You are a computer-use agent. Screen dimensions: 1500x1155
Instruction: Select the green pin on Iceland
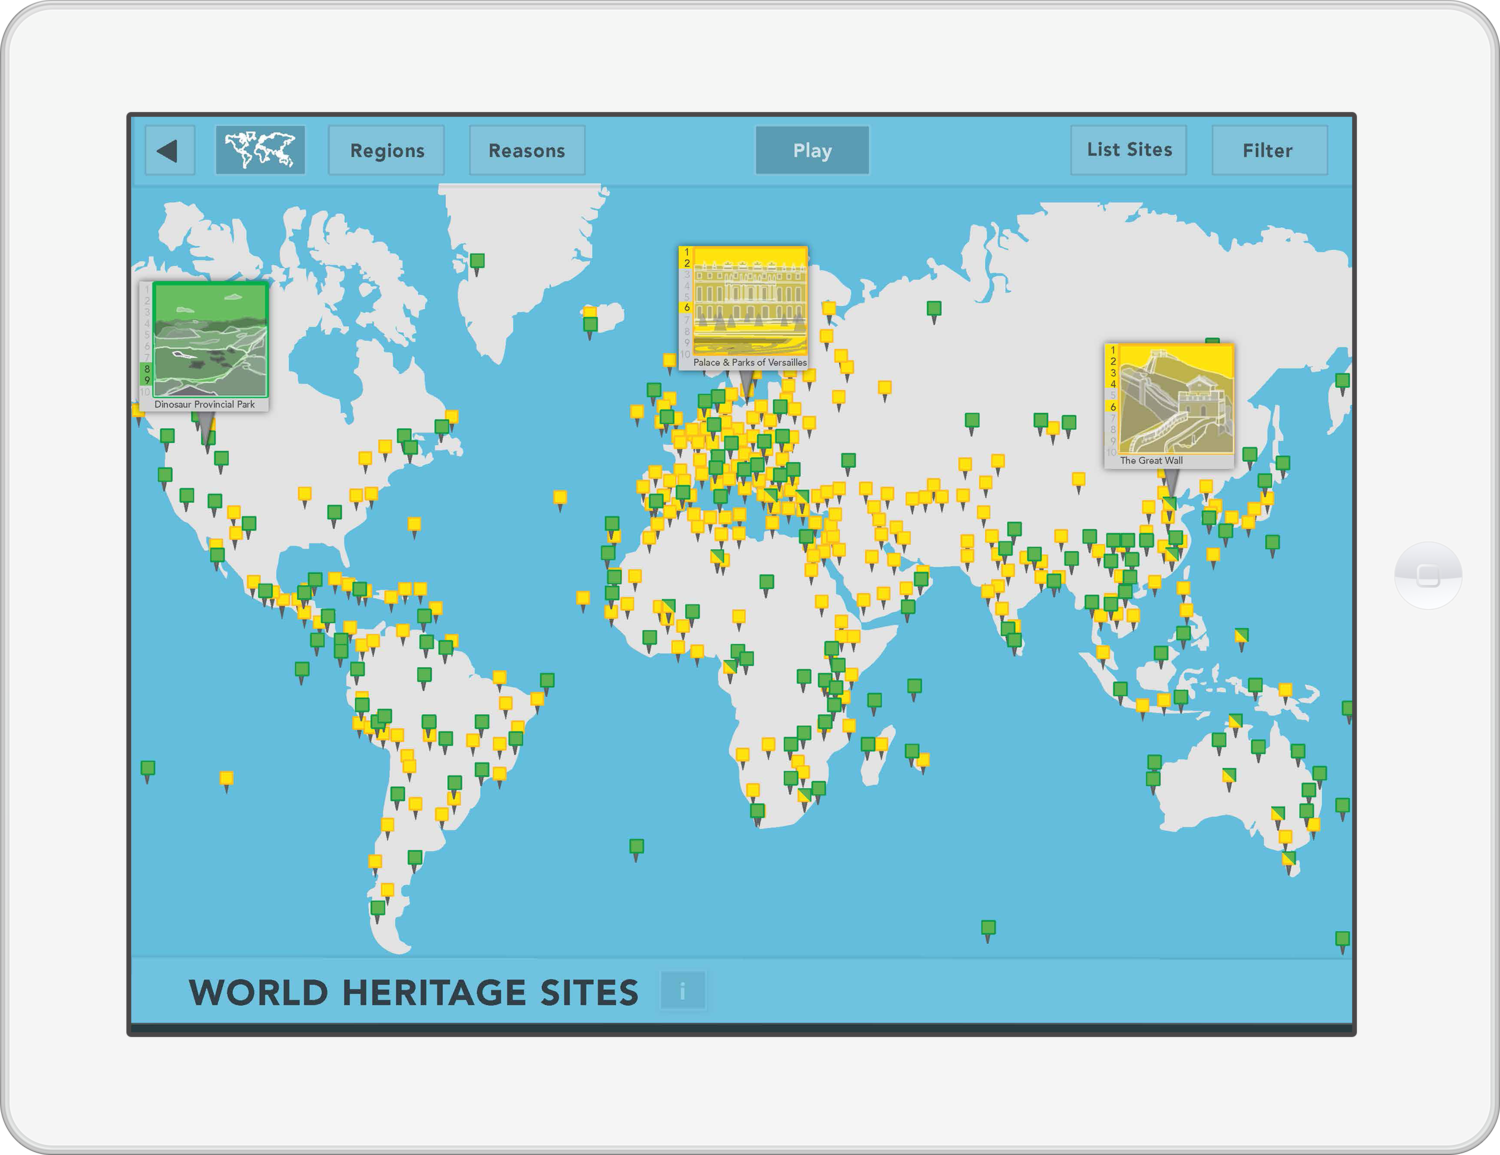(x=591, y=326)
